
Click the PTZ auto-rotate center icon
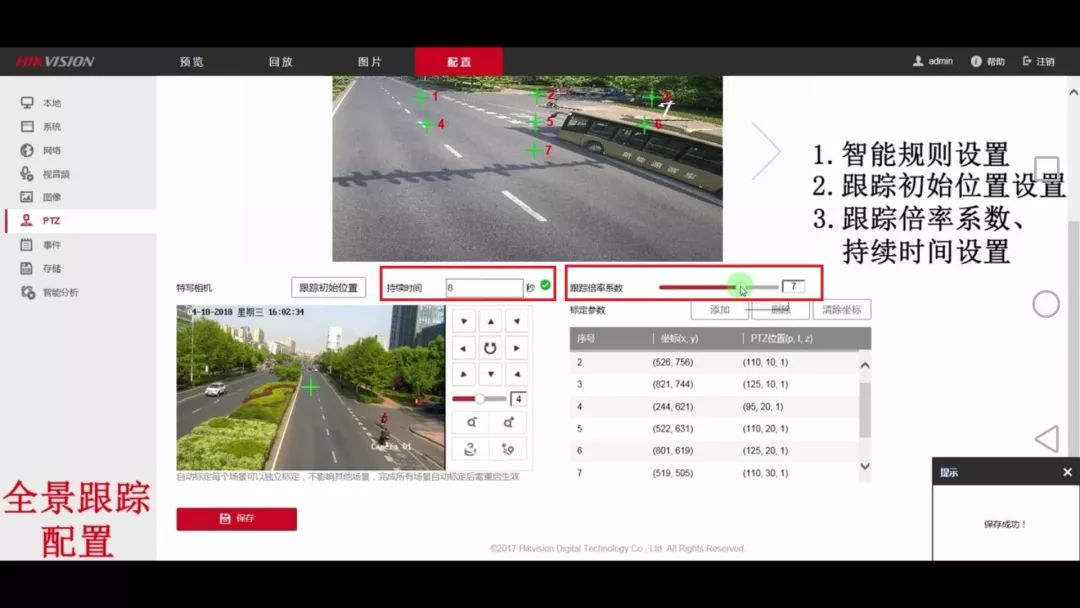[490, 348]
